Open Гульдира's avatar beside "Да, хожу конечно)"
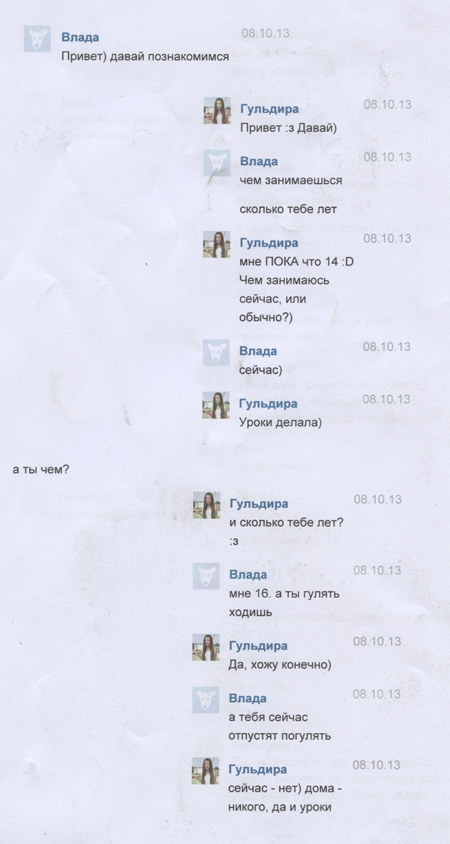This screenshot has height=844, width=450. (206, 647)
